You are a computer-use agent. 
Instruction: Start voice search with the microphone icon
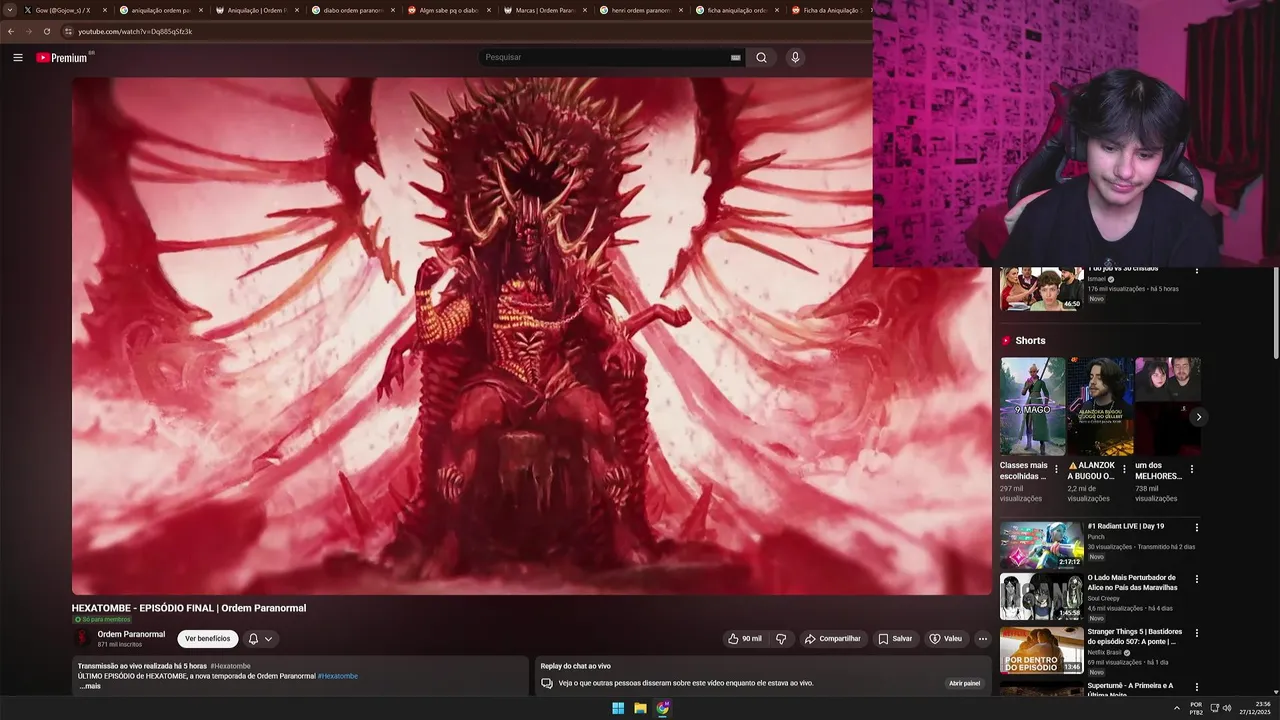point(795,57)
